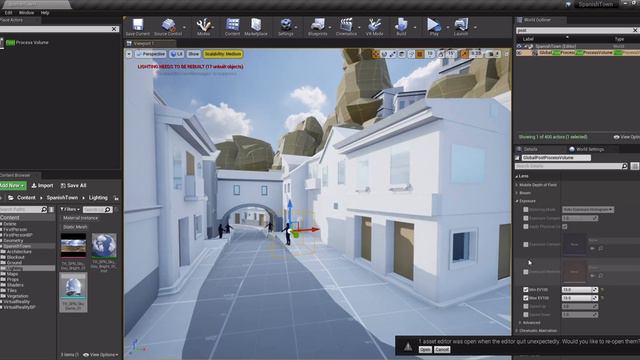The width and height of the screenshot is (640, 360).
Task: Enable the Speed Down override checkbox
Action: [x=526, y=315]
